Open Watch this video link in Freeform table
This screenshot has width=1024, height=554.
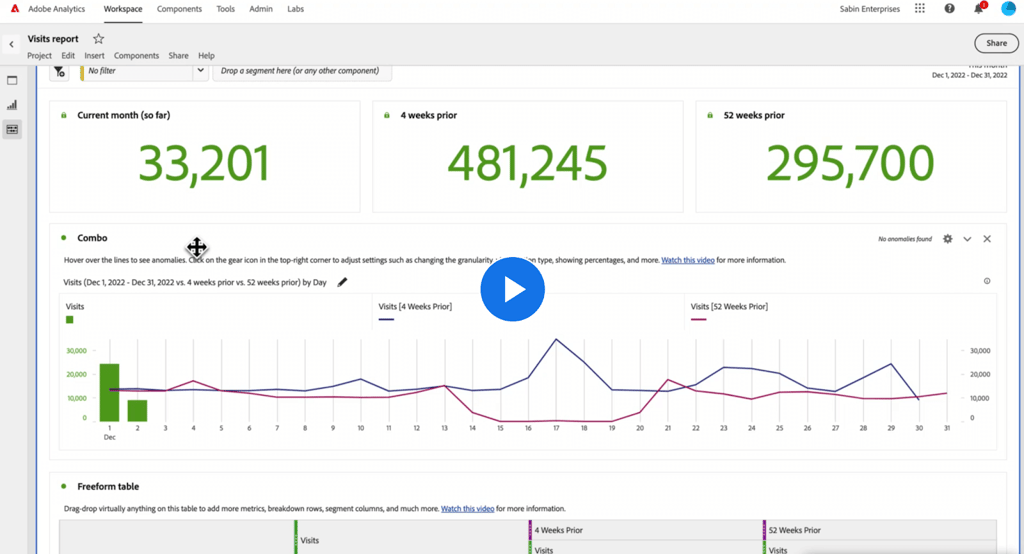468,508
